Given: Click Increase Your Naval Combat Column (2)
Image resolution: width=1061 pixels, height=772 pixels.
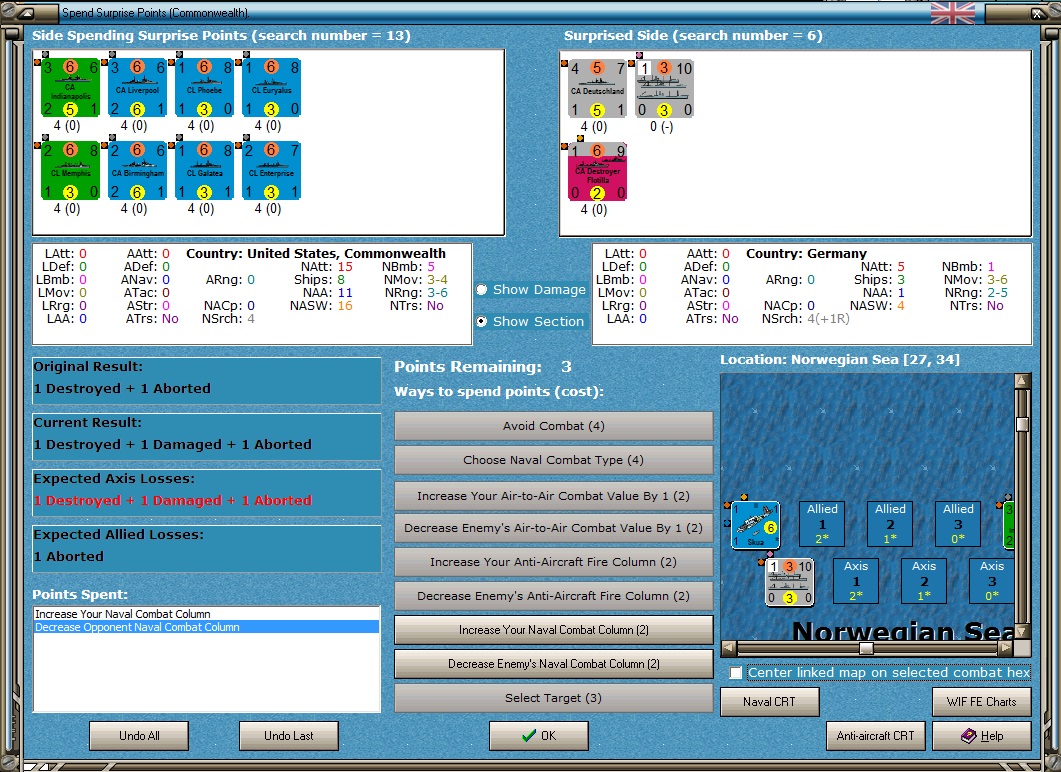Looking at the screenshot, I should point(554,630).
